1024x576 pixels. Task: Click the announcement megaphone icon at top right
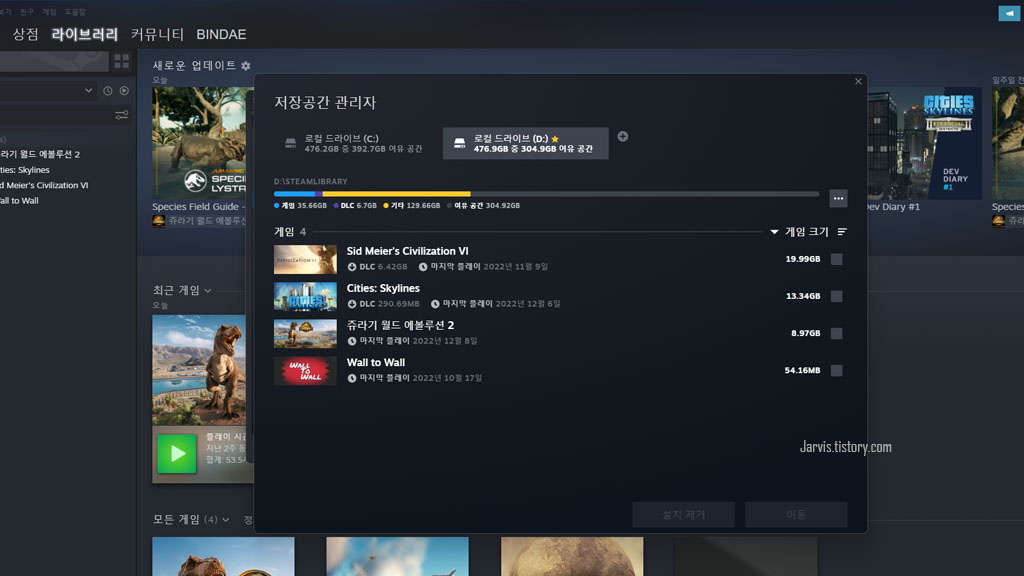1009,13
